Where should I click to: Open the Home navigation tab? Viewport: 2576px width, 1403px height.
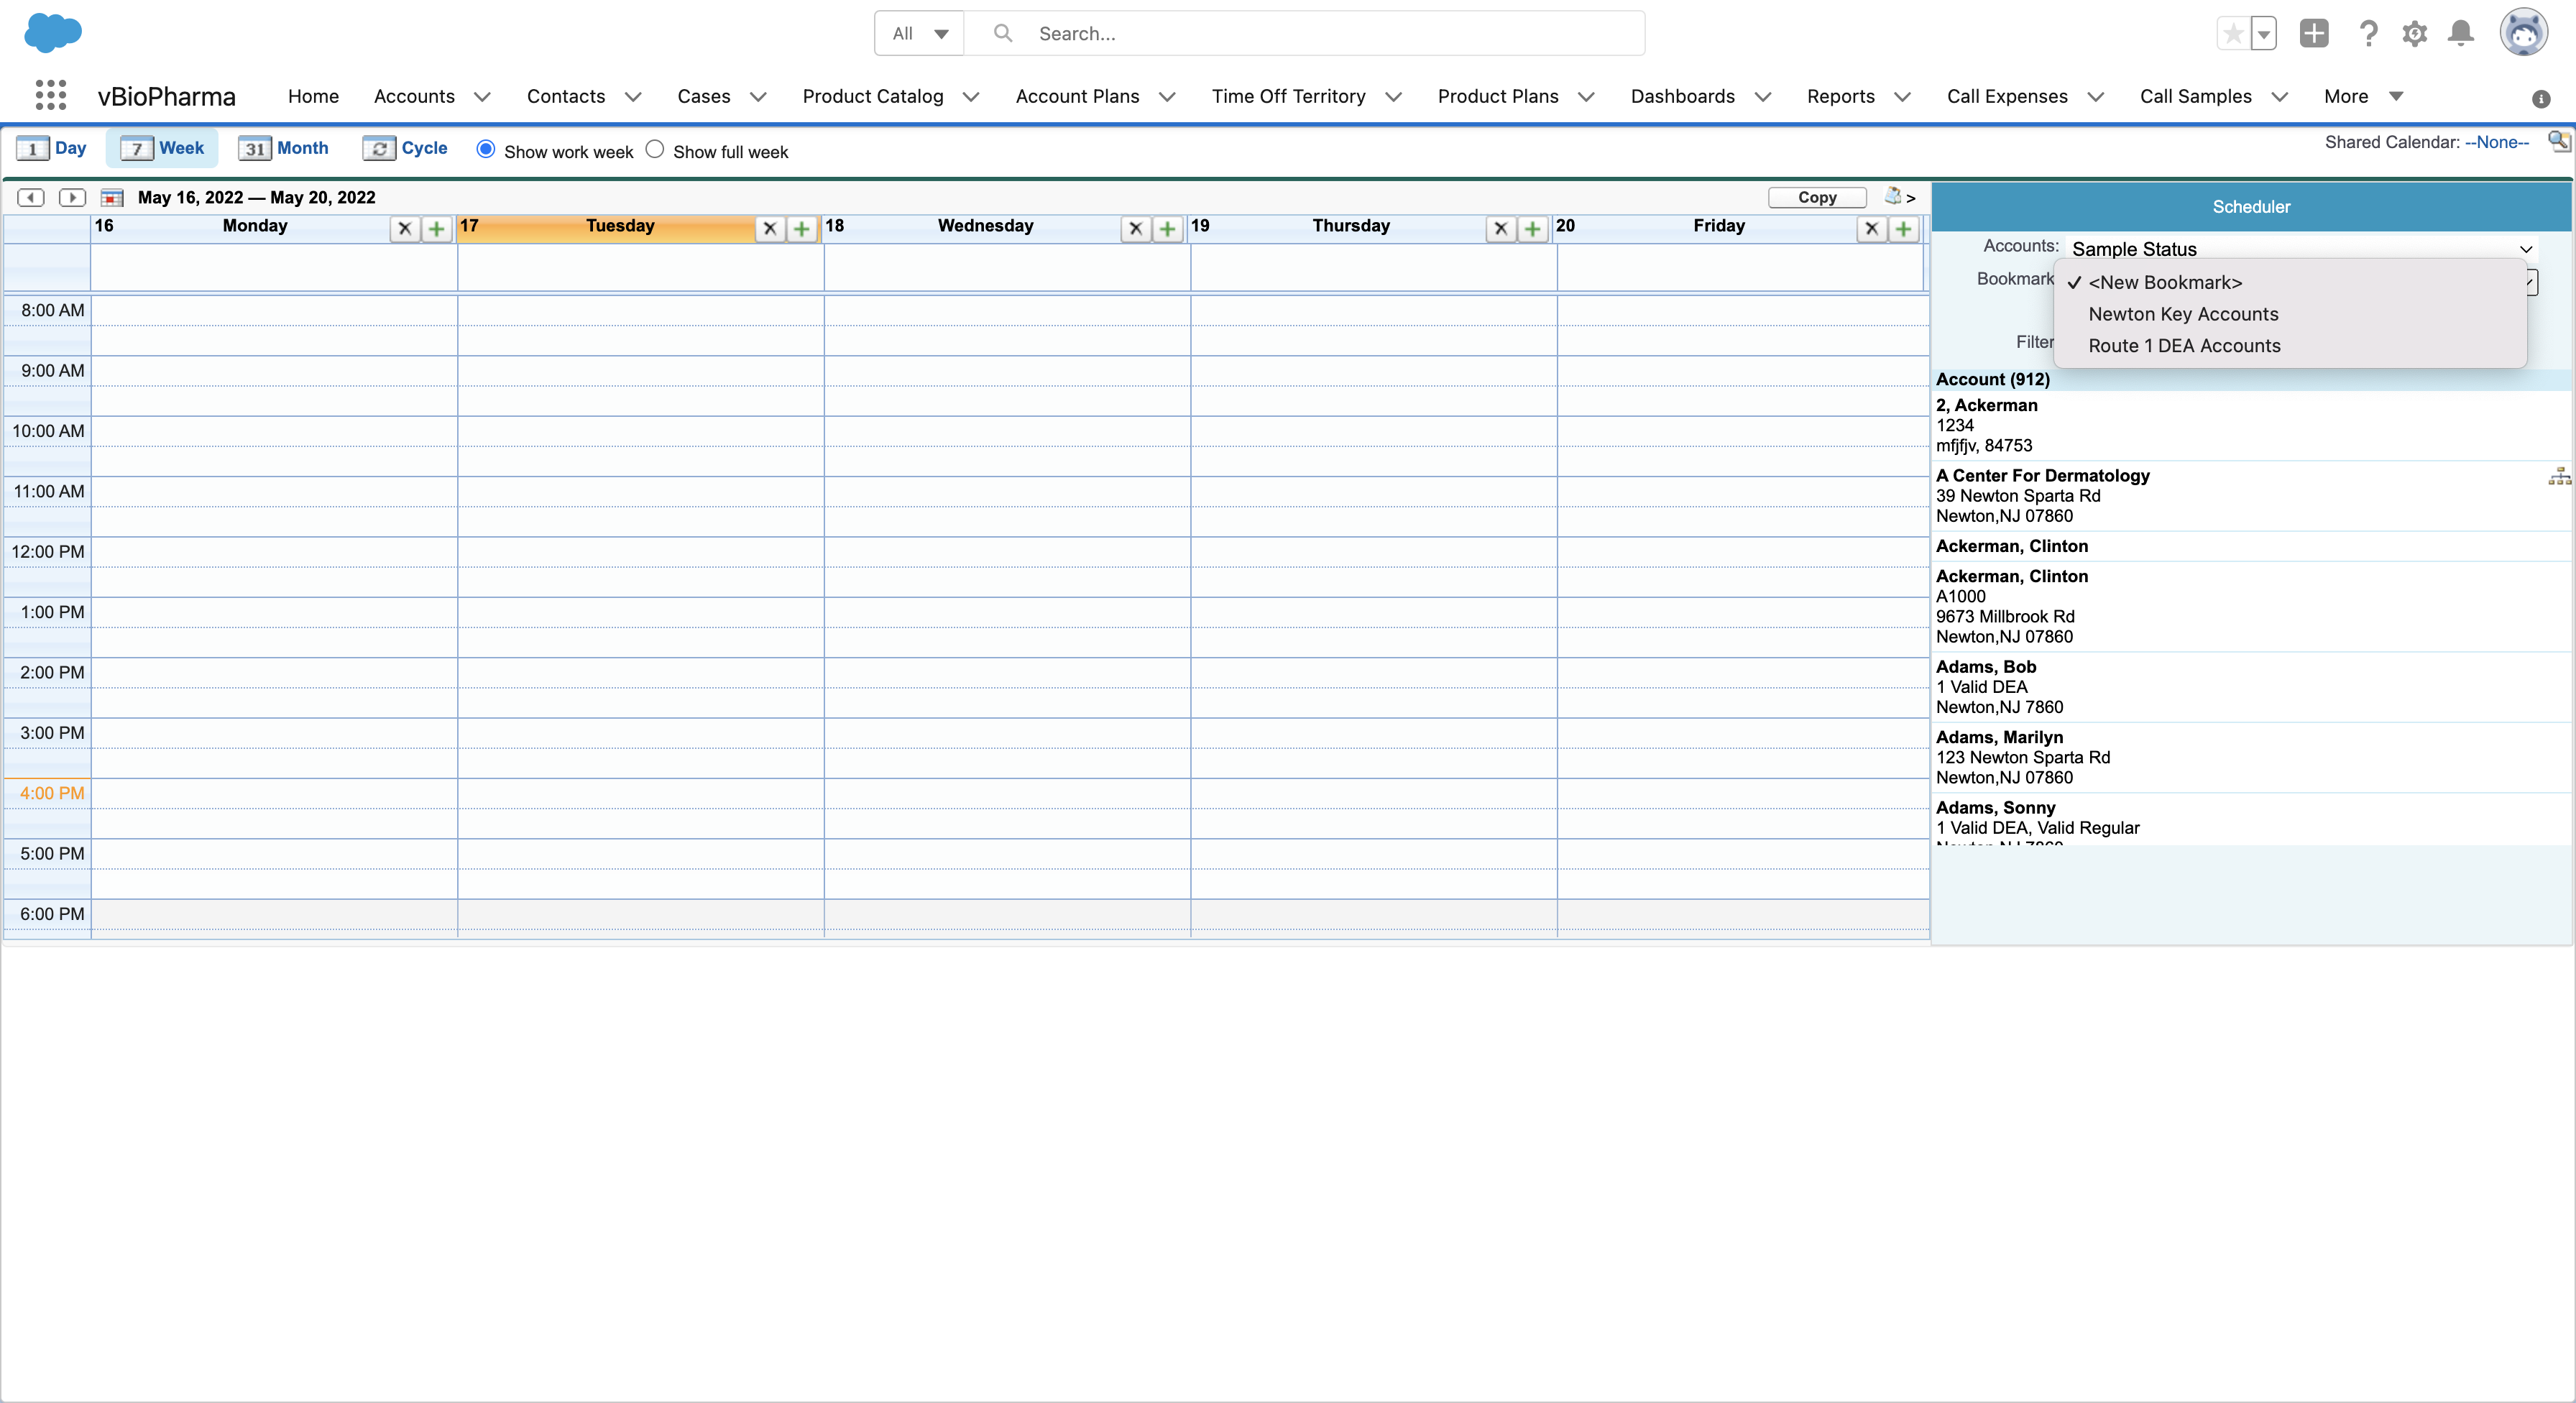pyautogui.click(x=313, y=96)
